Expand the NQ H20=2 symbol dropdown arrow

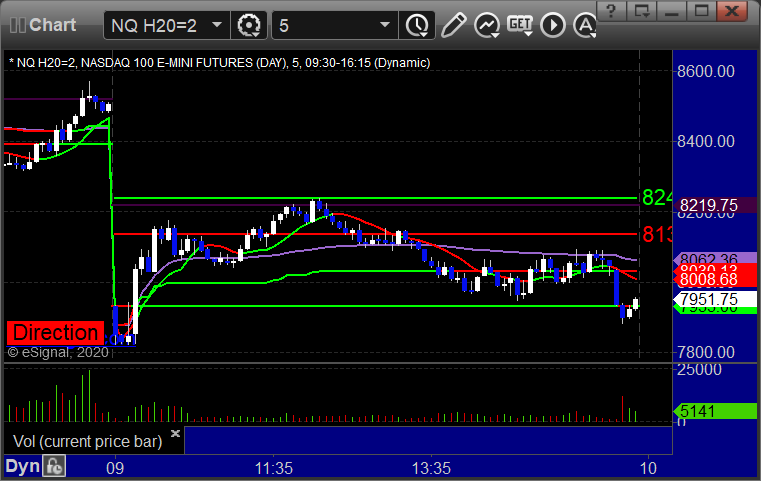217,24
